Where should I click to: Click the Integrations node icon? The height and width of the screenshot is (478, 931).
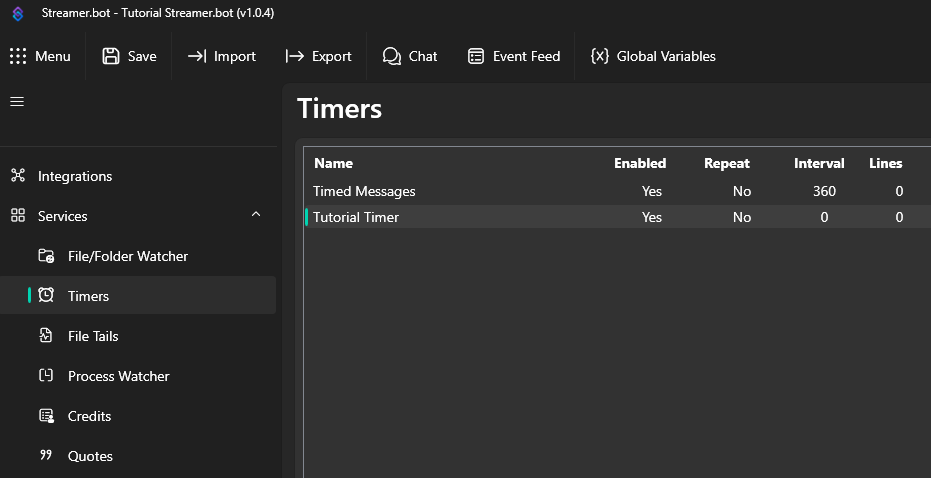[x=18, y=176]
